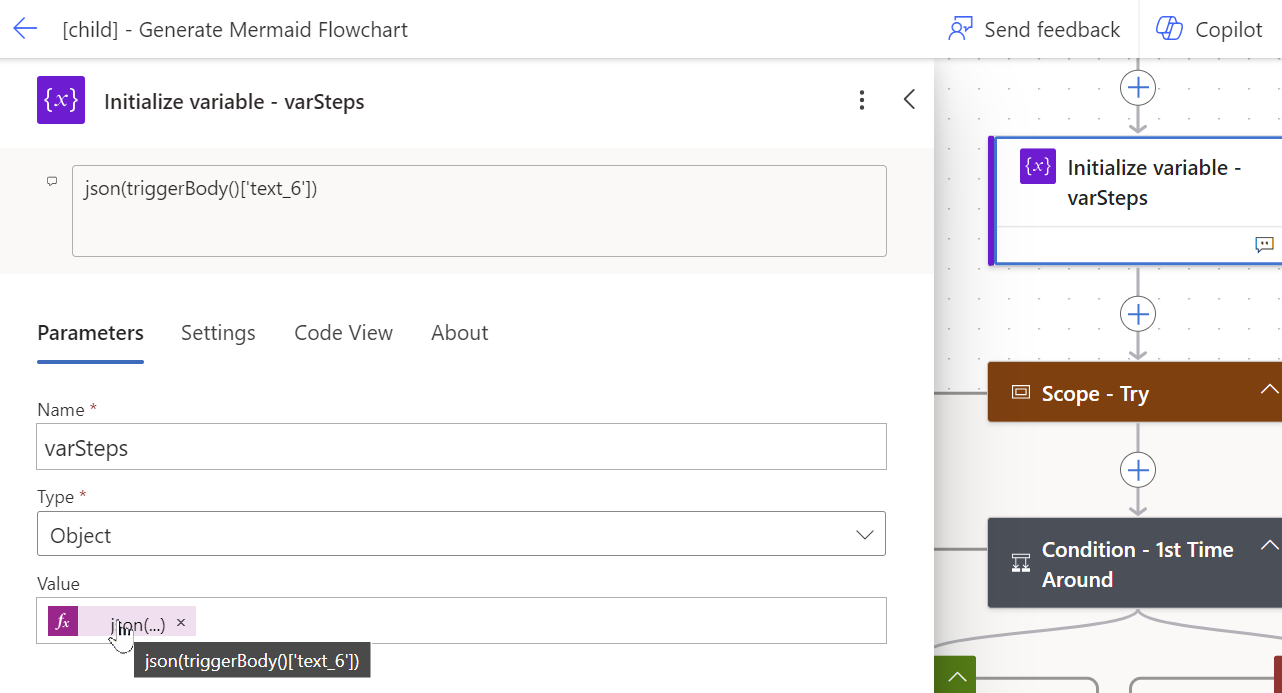Remove the json expression token
Viewport: 1282px width, 693px height.
[x=181, y=622]
